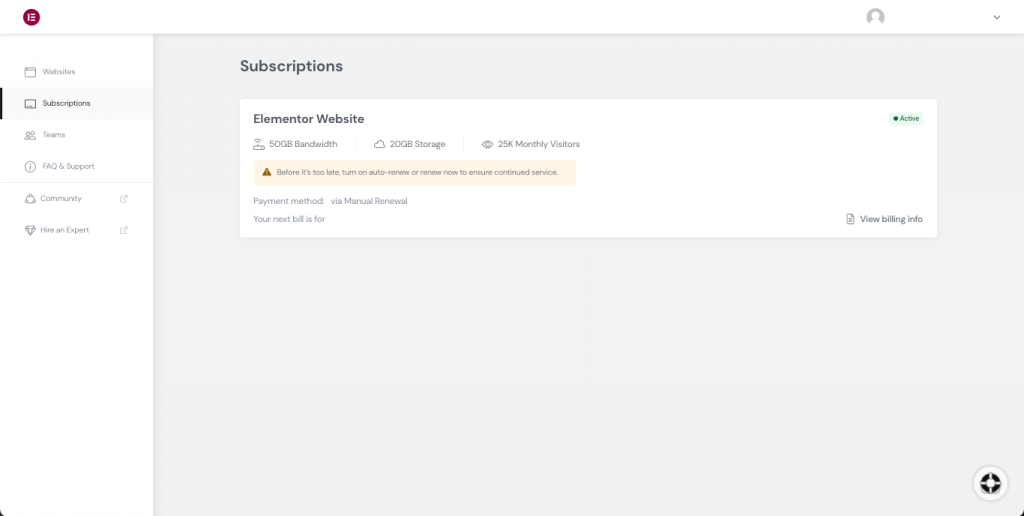The width and height of the screenshot is (1024, 516).
Task: Click View billing info link
Action: [884, 219]
